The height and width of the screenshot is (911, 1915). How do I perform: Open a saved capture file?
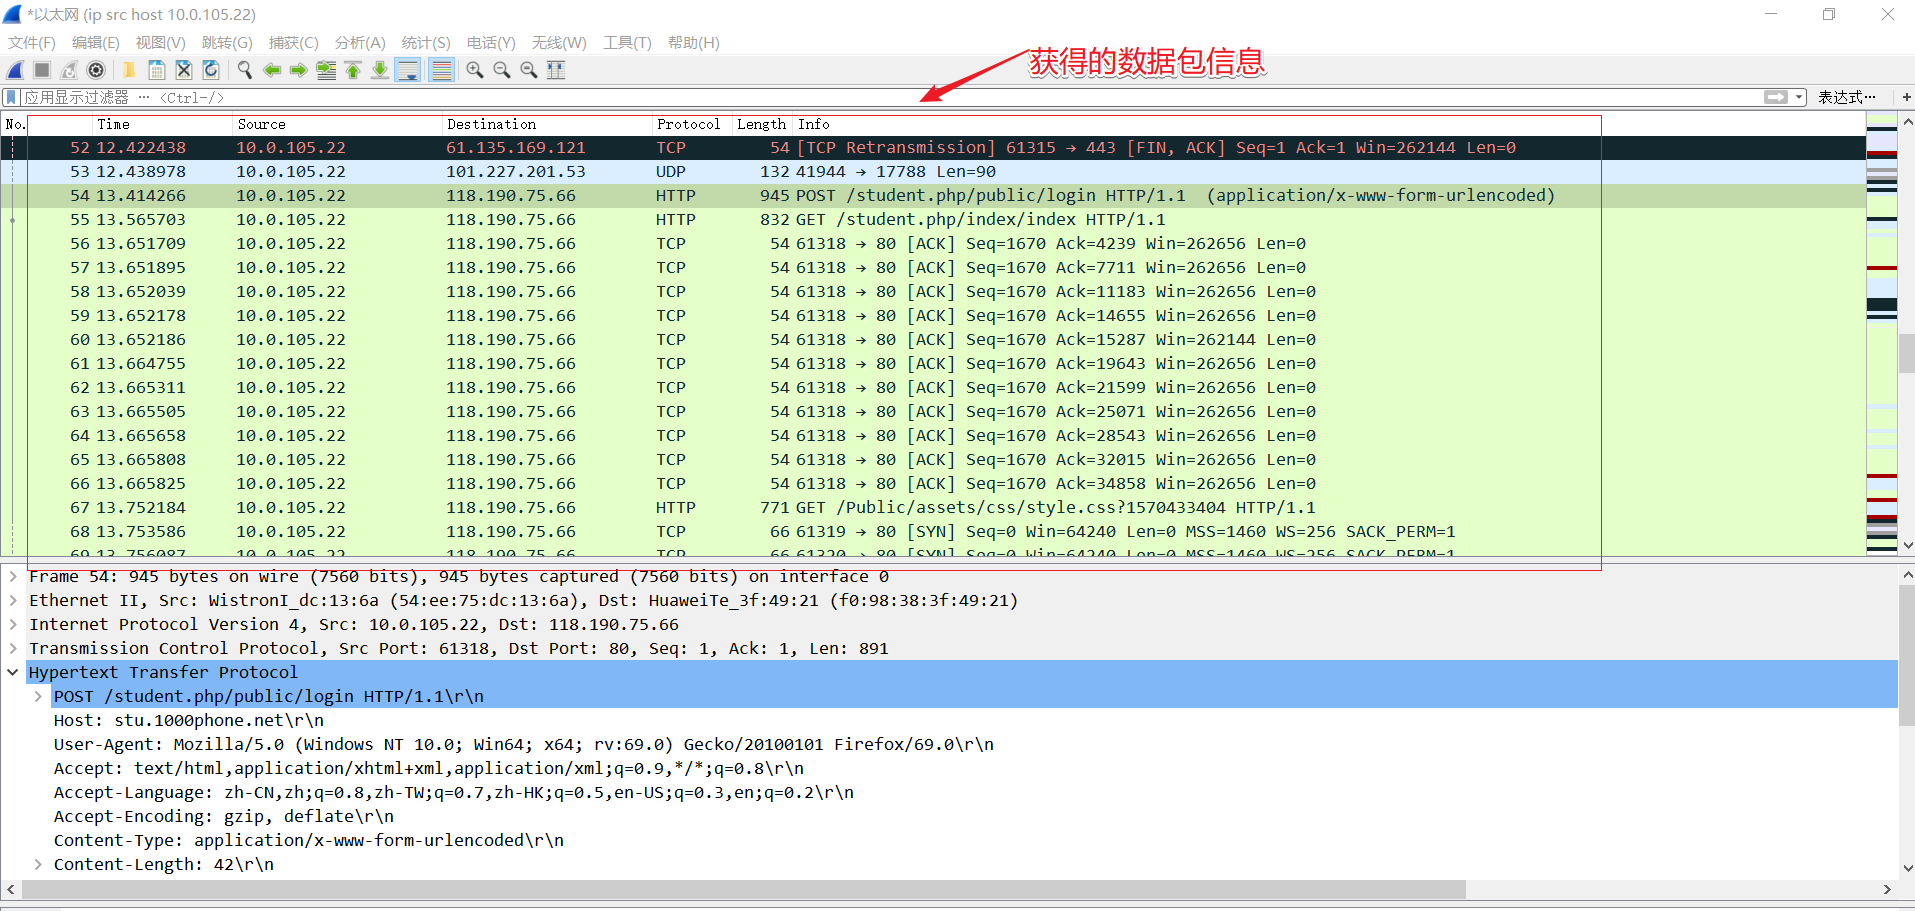128,70
